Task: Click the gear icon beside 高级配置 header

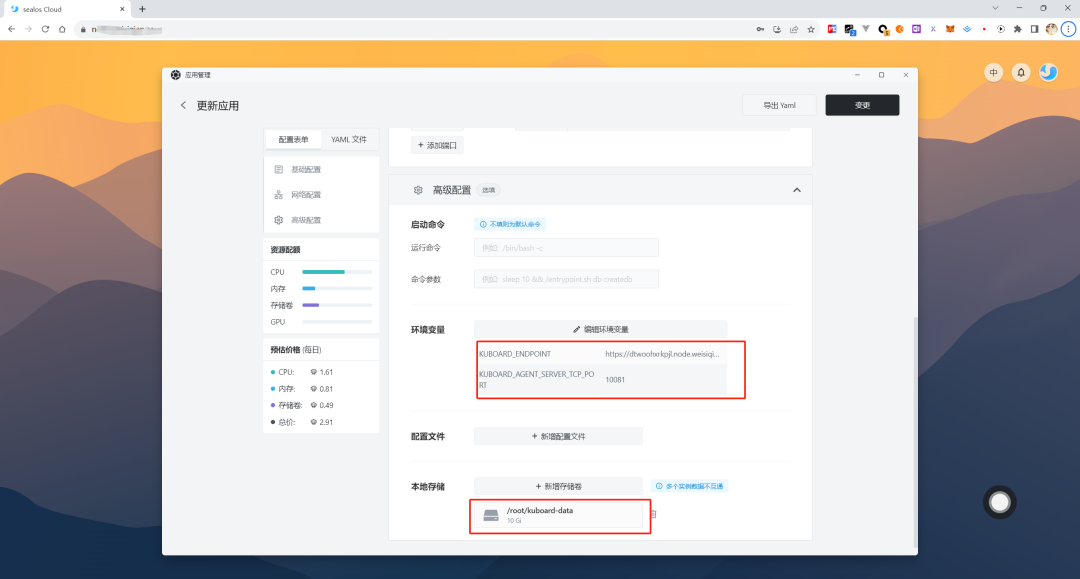Action: [x=418, y=190]
